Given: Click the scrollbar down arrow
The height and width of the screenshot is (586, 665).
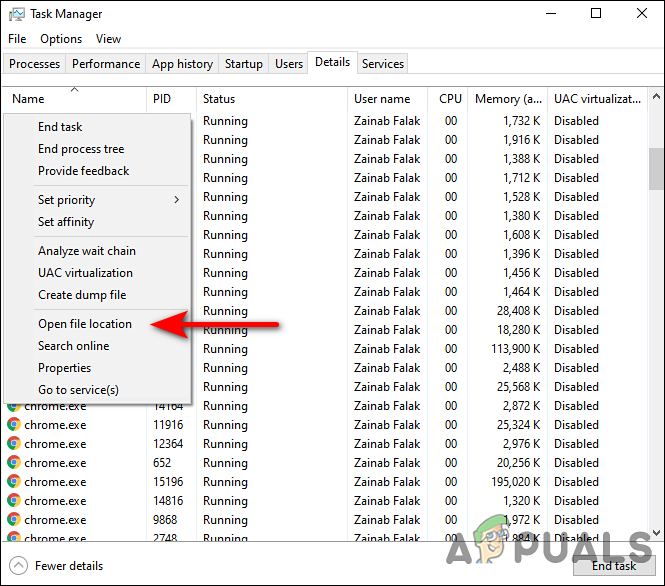Looking at the screenshot, I should point(656,533).
